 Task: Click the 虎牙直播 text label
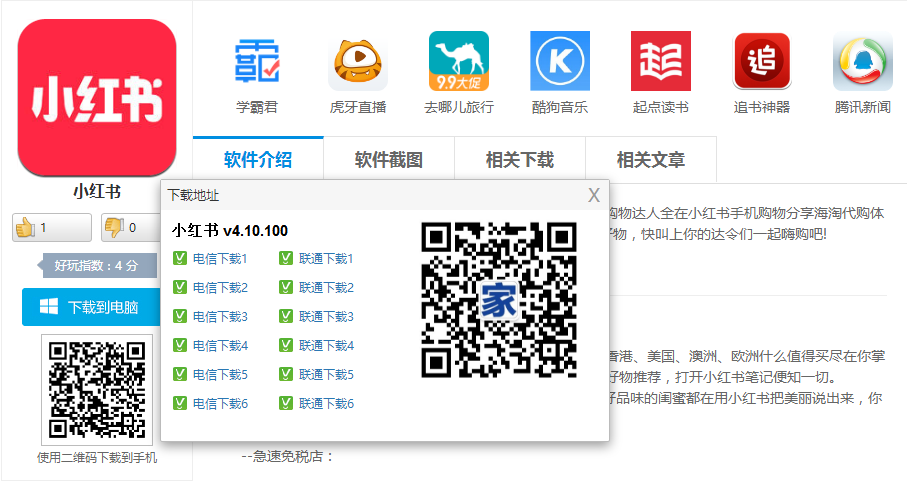[x=357, y=107]
